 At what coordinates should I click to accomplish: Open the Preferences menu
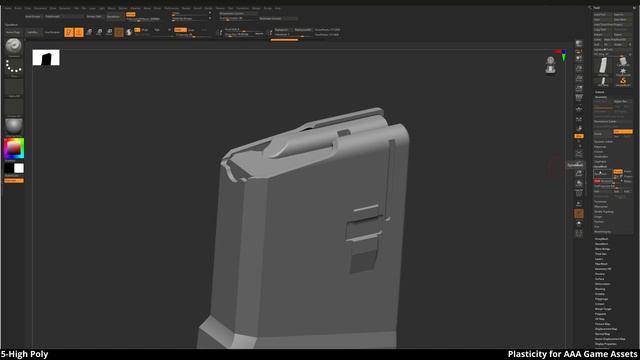click(171, 8)
